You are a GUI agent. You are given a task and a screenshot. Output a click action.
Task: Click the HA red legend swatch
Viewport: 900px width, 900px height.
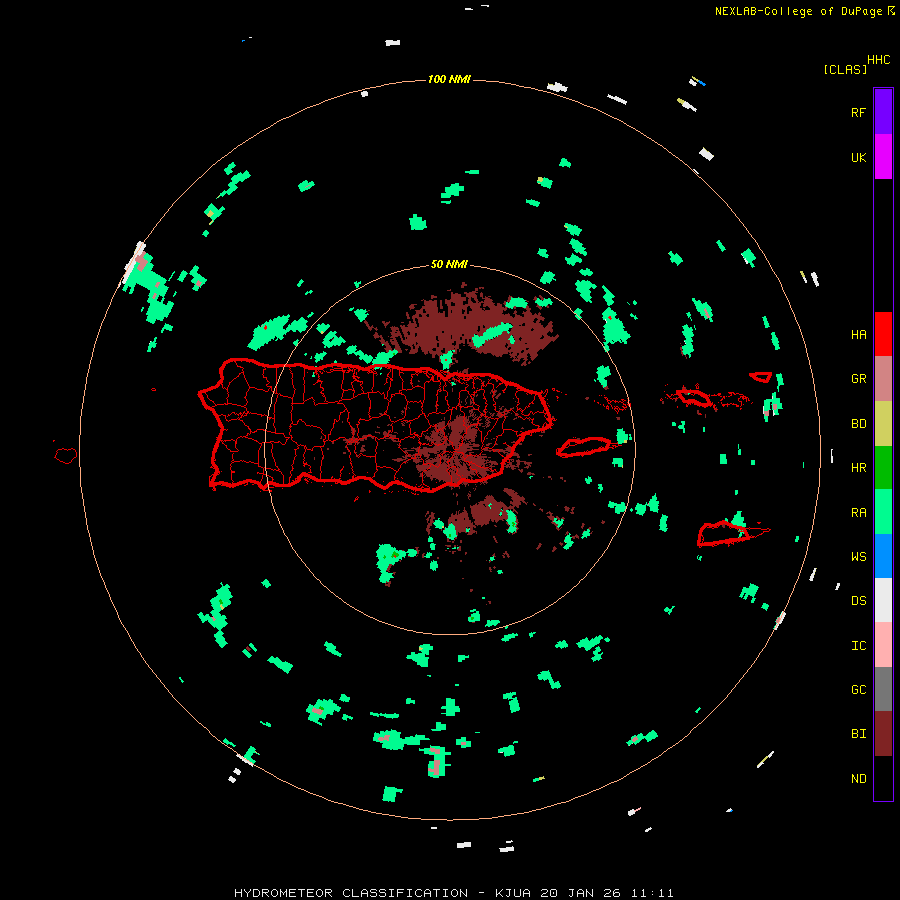[x=883, y=334]
